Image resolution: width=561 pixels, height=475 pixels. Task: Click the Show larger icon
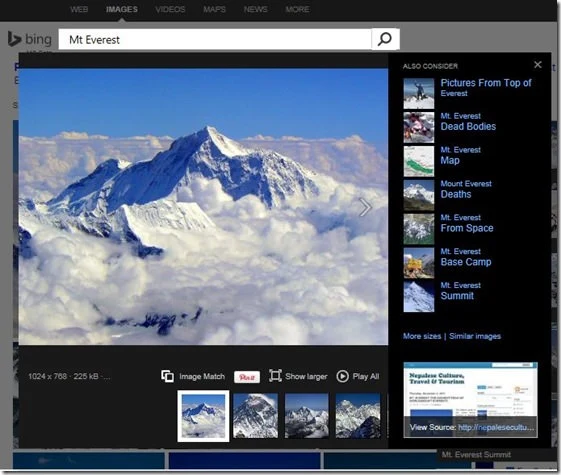click(275, 376)
